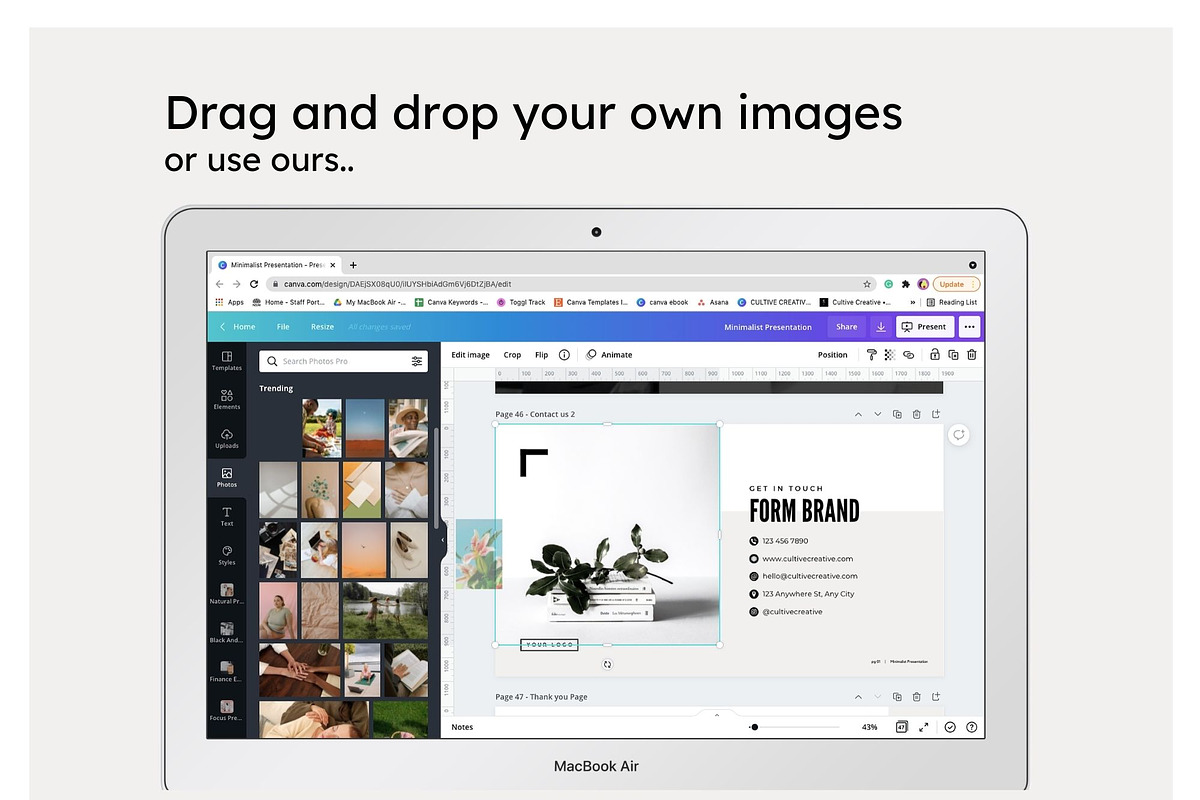
Task: Move Page 46 down with chevron
Action: pyautogui.click(x=878, y=414)
